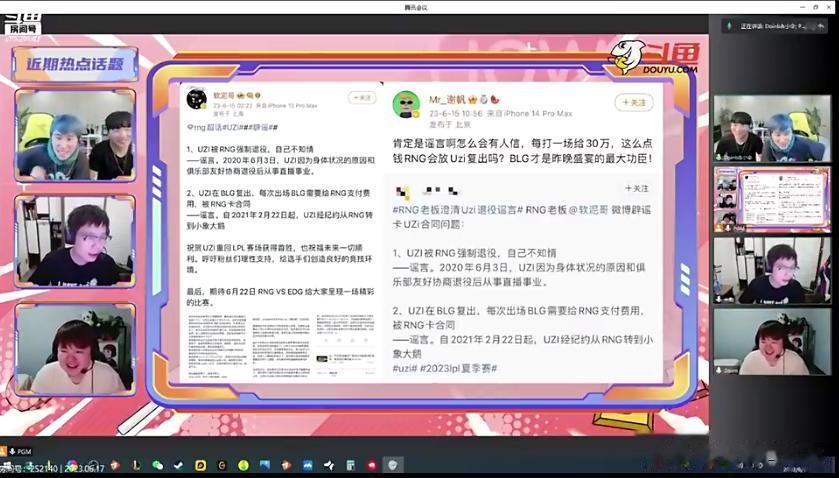The height and width of the screenshot is (478, 839).
Task: Follow 软泥哥 with the +关注 button
Action: click(x=362, y=98)
